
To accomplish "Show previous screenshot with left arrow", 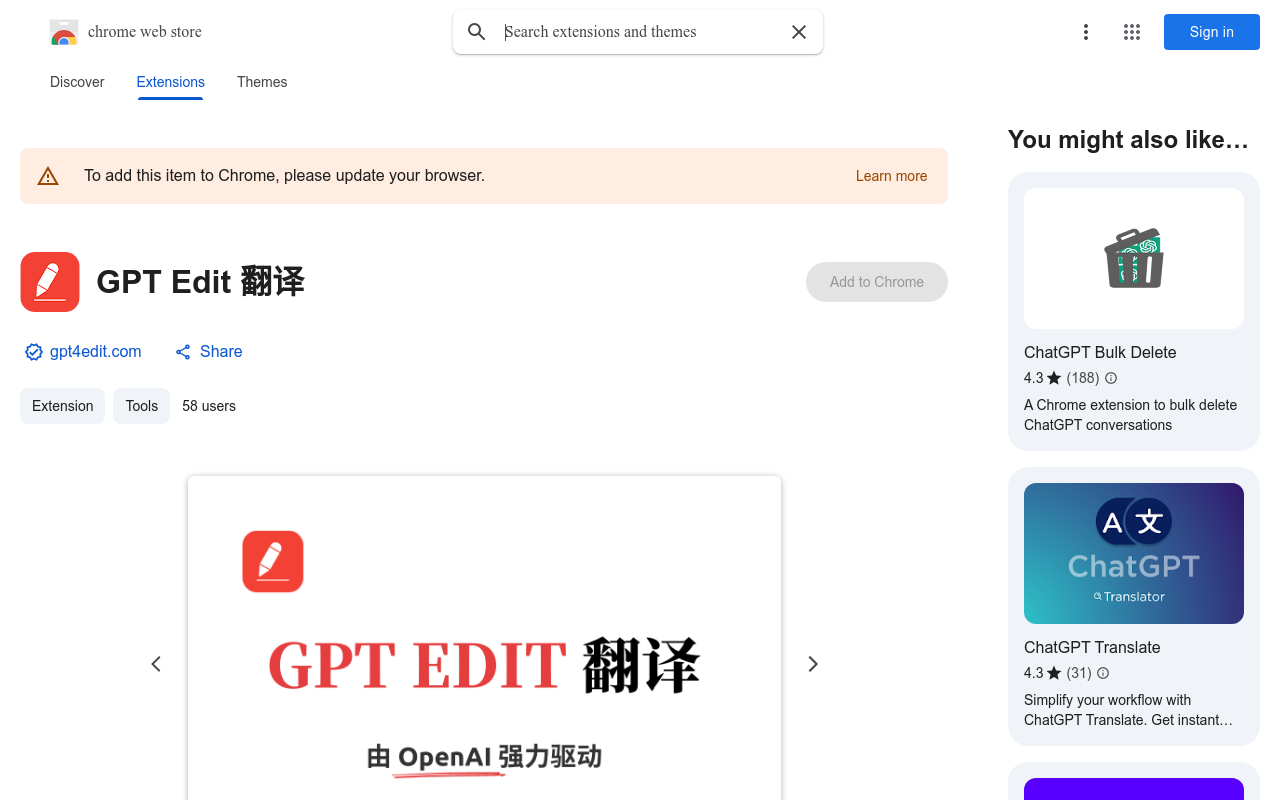I will tap(156, 664).
